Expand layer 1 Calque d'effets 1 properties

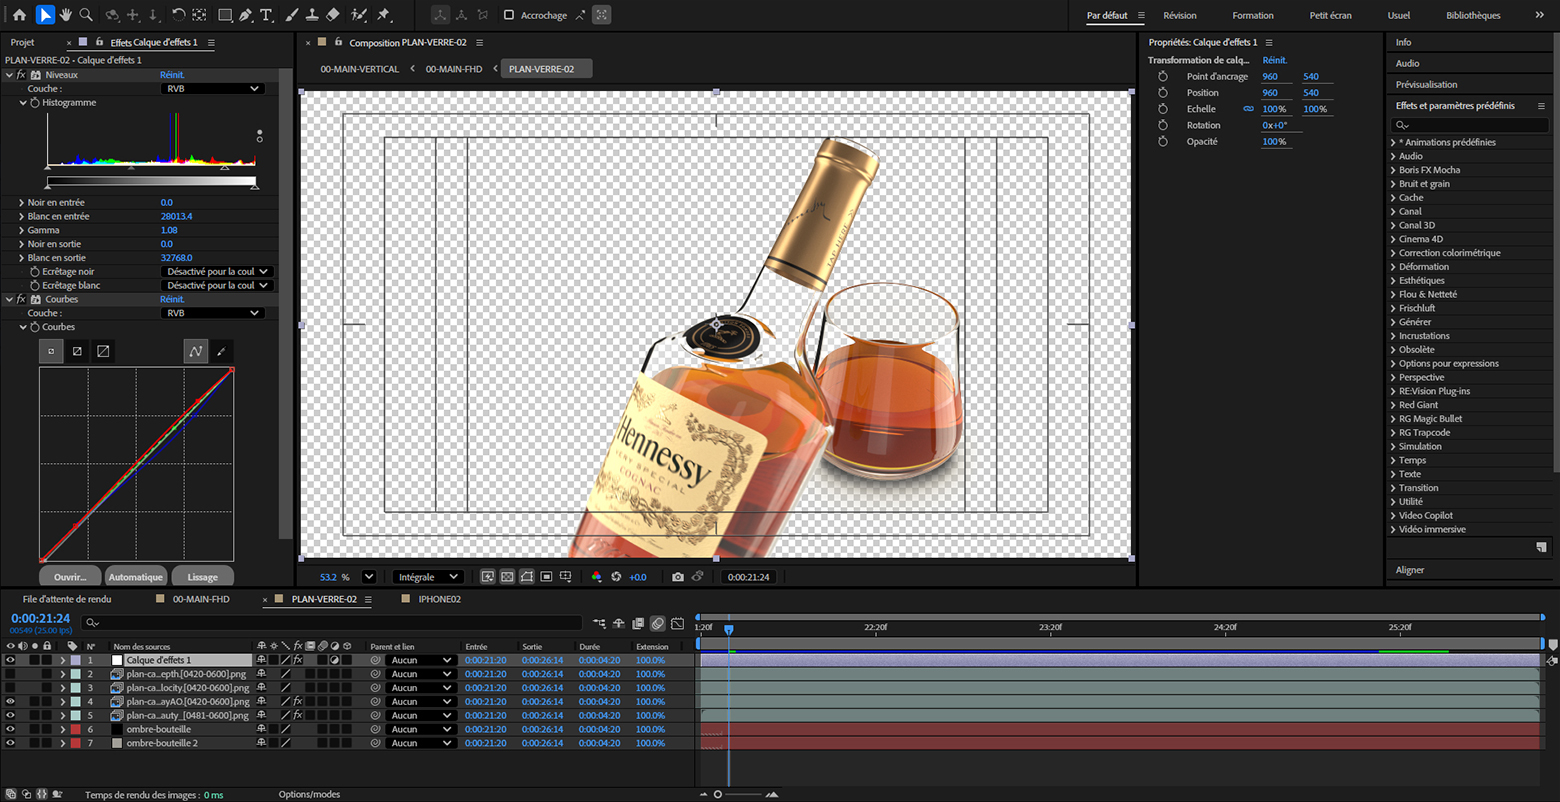coord(63,660)
